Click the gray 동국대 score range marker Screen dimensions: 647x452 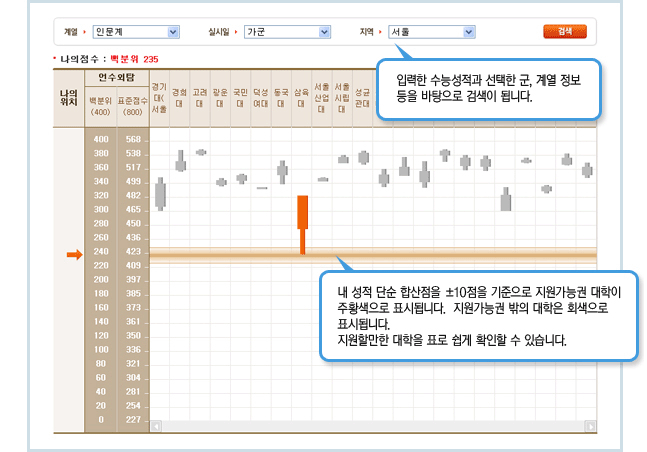(282, 171)
